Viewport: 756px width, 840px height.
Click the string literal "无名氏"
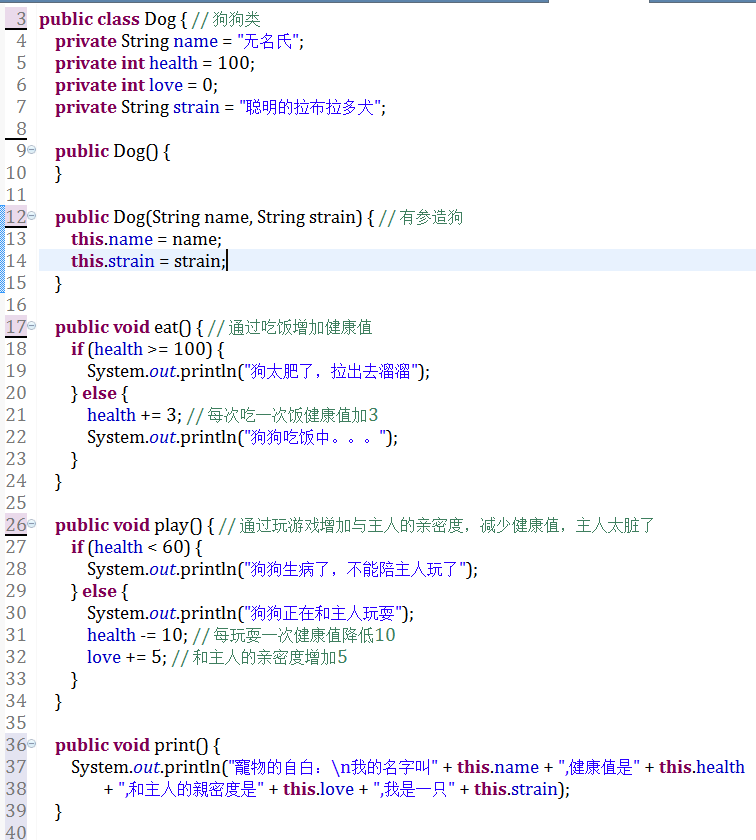point(268,42)
